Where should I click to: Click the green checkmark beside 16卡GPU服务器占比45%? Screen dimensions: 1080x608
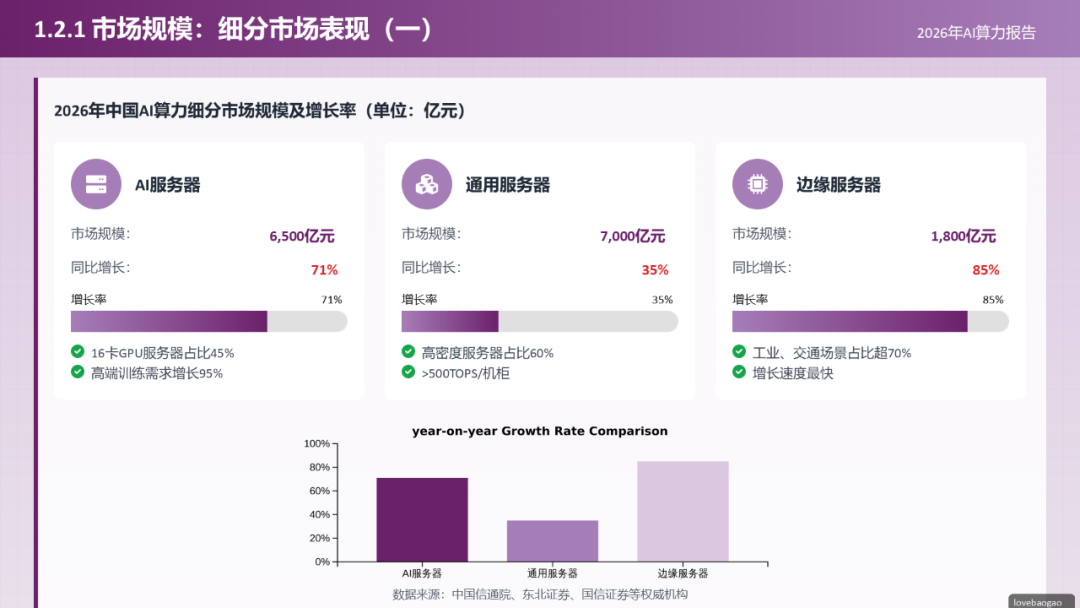coord(78,352)
